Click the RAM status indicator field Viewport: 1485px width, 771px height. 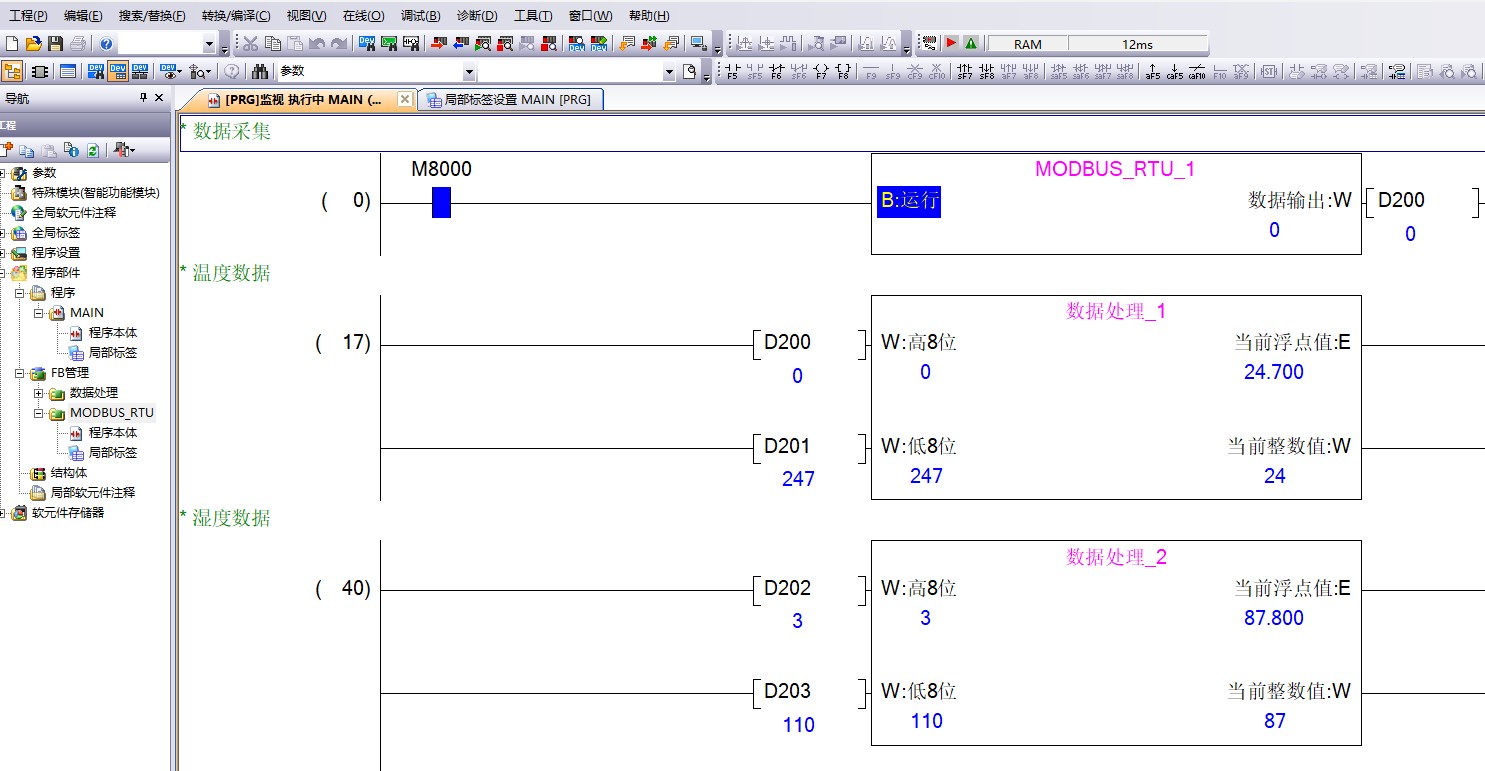pos(1027,44)
